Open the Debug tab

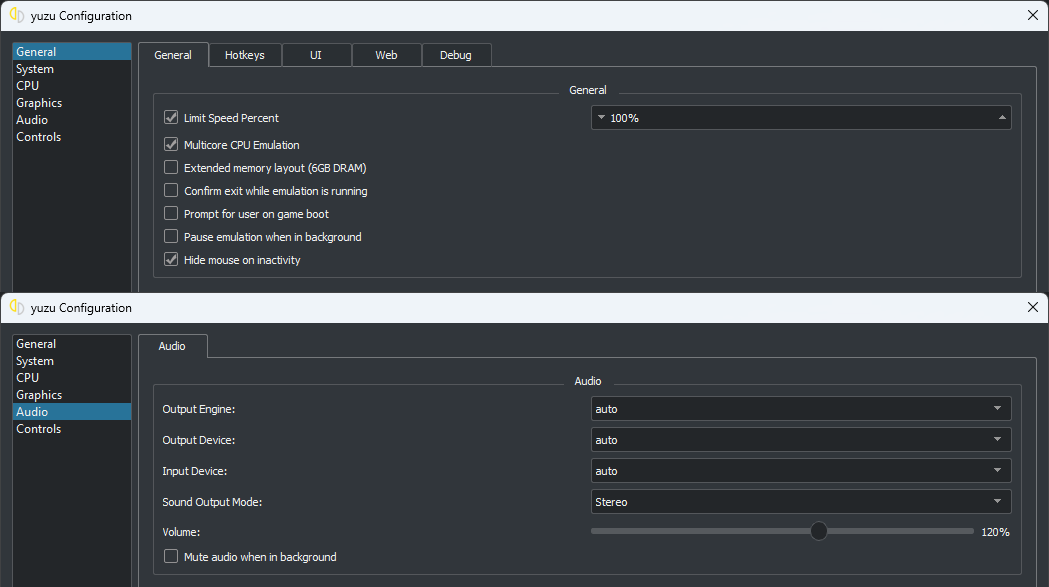point(456,55)
